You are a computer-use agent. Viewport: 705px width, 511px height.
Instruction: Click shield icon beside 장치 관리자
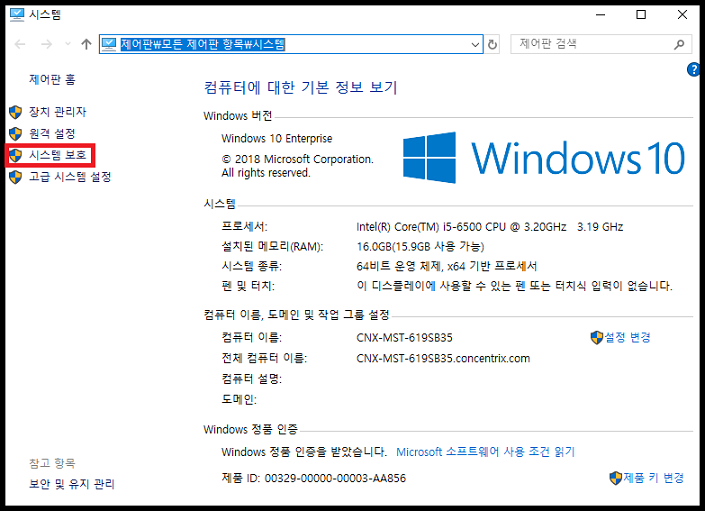pos(15,112)
